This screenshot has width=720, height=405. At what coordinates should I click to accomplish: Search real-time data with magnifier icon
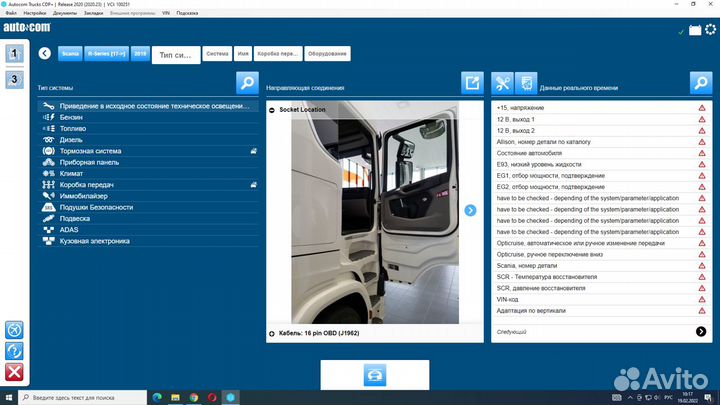click(x=700, y=83)
